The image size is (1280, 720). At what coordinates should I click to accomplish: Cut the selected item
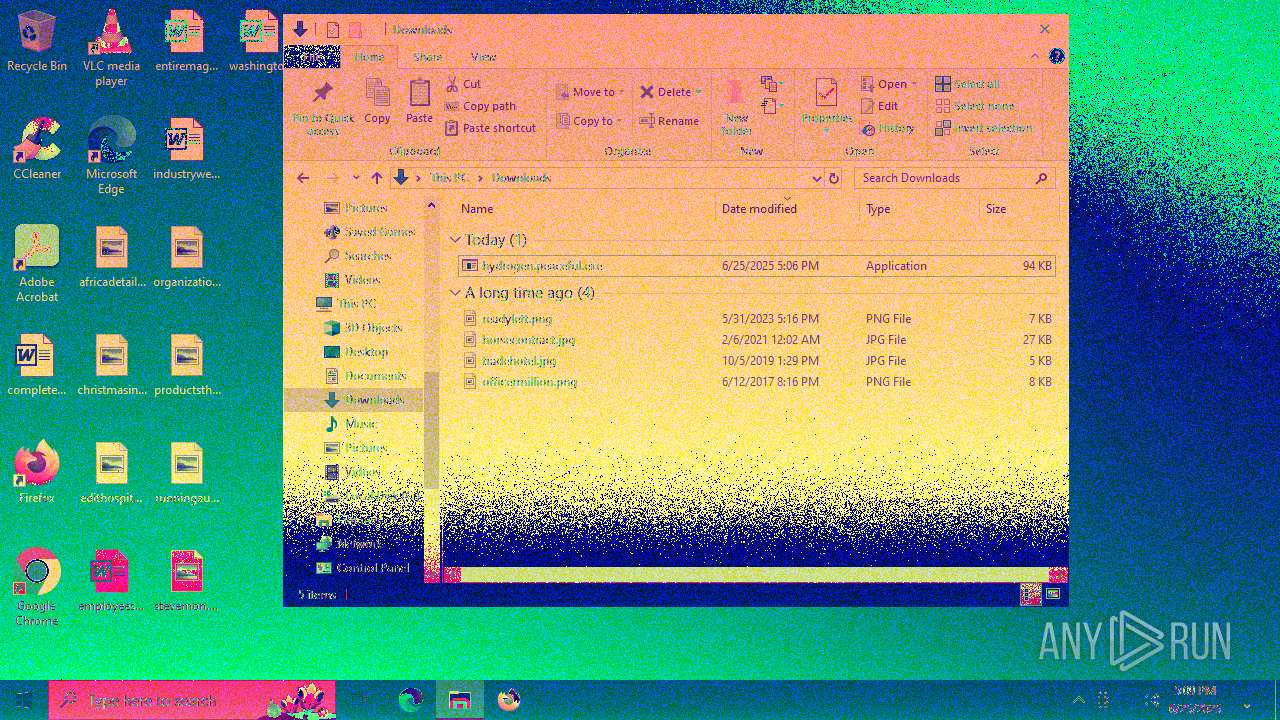click(463, 84)
